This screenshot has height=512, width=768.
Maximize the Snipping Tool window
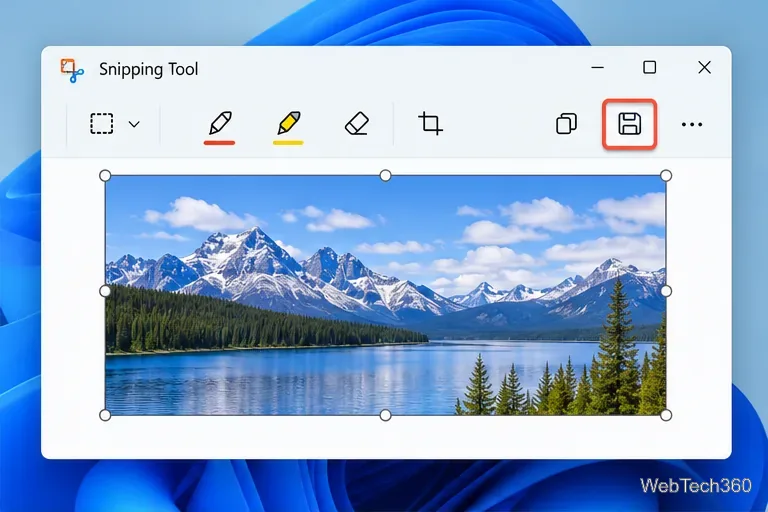tap(649, 67)
